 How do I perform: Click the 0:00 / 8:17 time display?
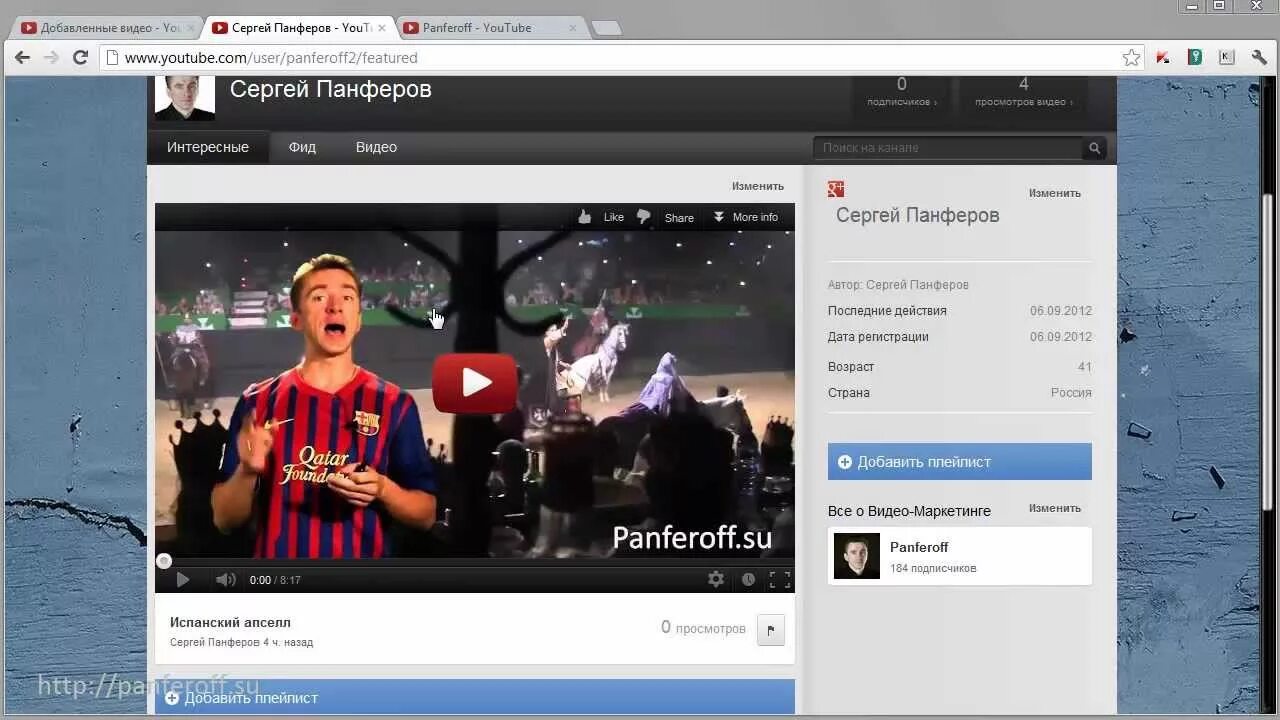click(x=275, y=580)
